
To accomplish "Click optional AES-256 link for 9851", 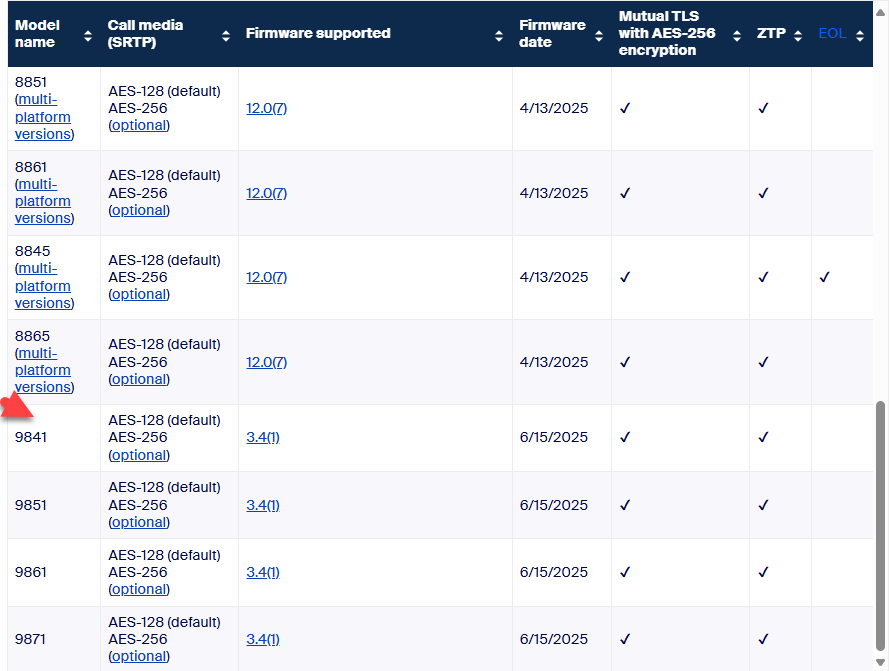I will [x=139, y=522].
